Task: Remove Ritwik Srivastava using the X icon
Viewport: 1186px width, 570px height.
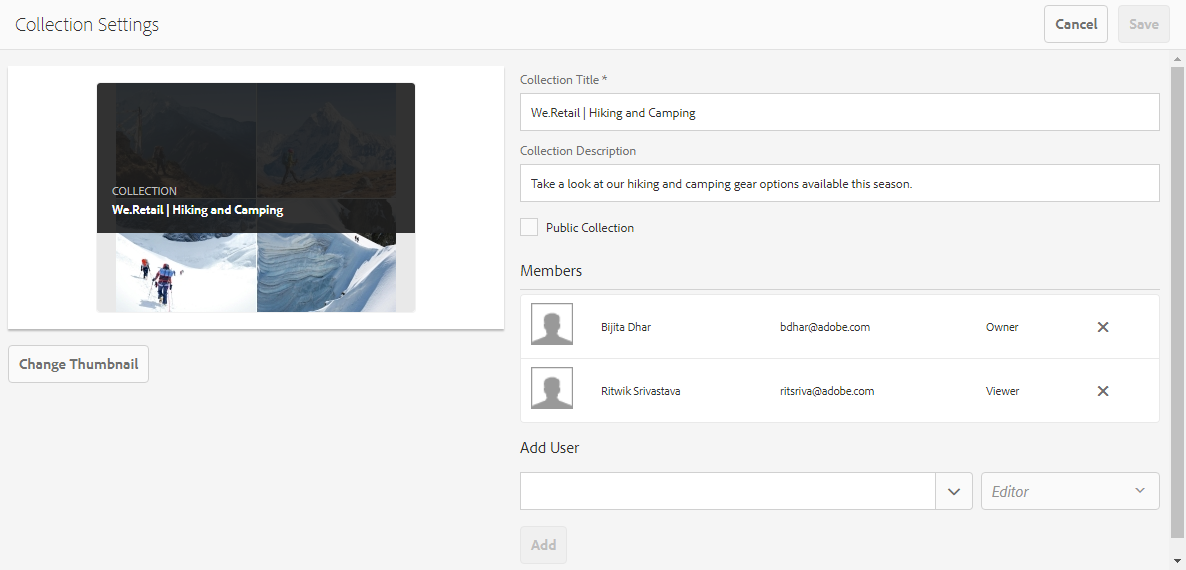Action: 1103,391
